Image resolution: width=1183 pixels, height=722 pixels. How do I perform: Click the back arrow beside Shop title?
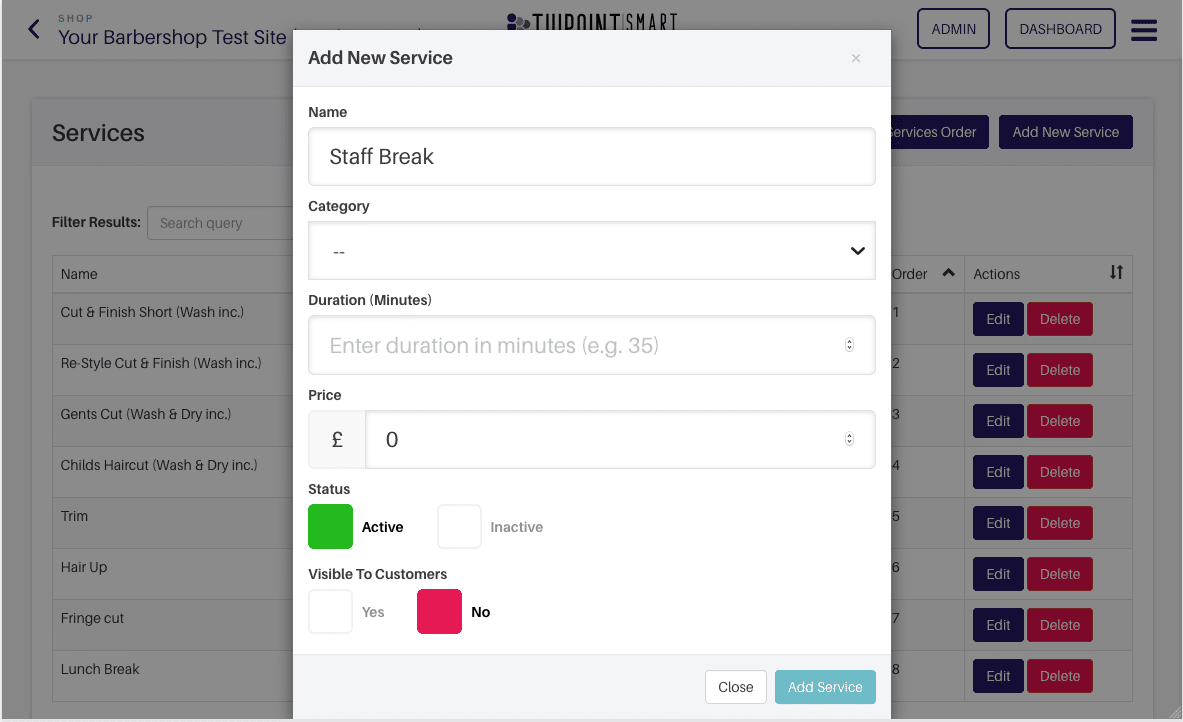click(x=34, y=29)
